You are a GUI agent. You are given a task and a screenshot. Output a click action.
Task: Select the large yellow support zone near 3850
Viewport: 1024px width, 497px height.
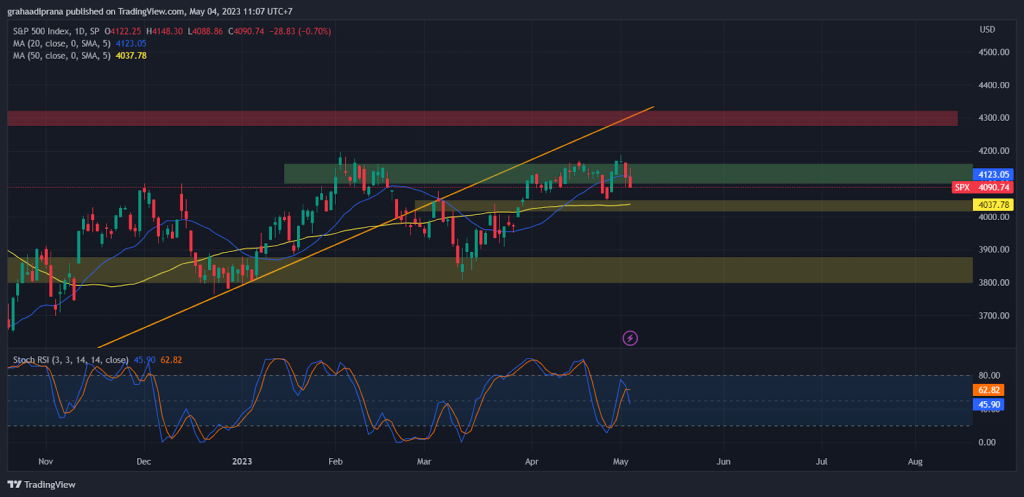click(490, 270)
